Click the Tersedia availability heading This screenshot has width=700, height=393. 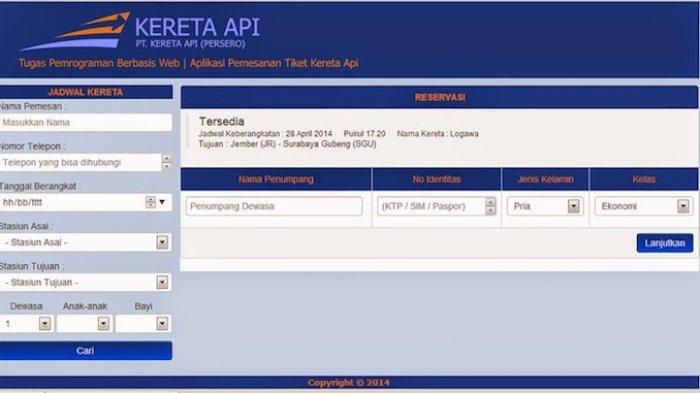pyautogui.click(x=222, y=121)
